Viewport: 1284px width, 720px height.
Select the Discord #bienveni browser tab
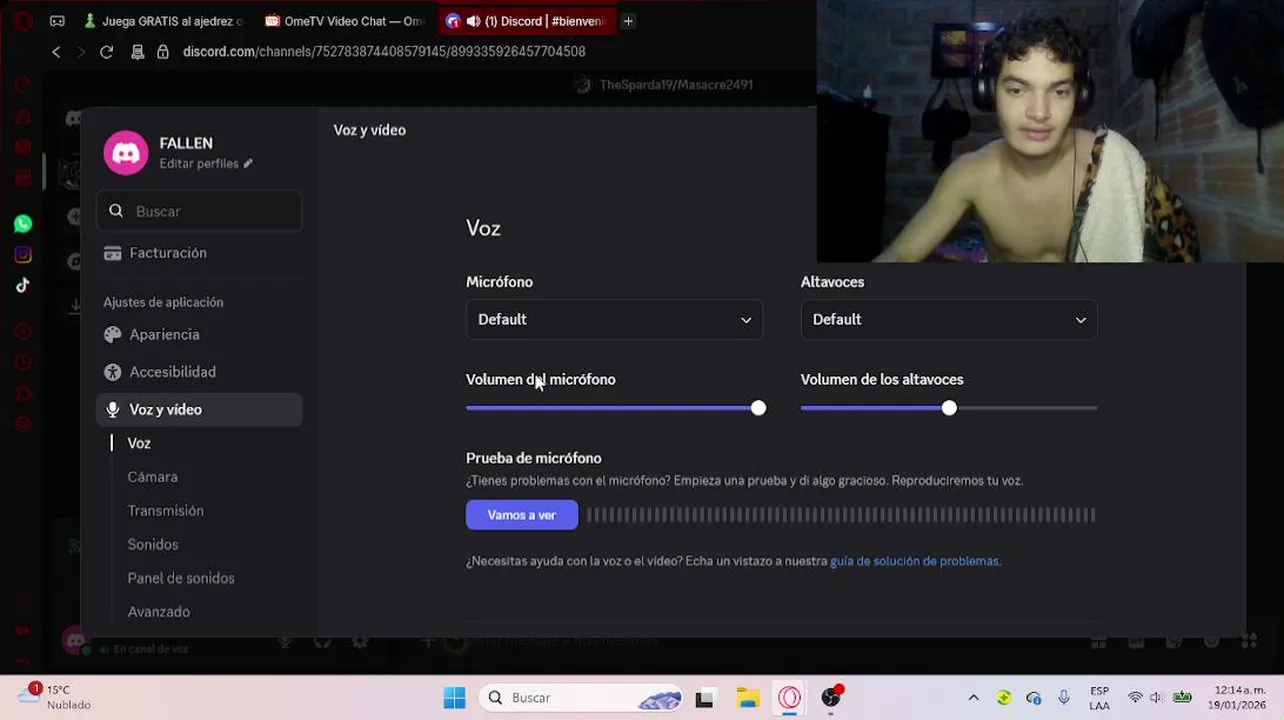pos(527,21)
